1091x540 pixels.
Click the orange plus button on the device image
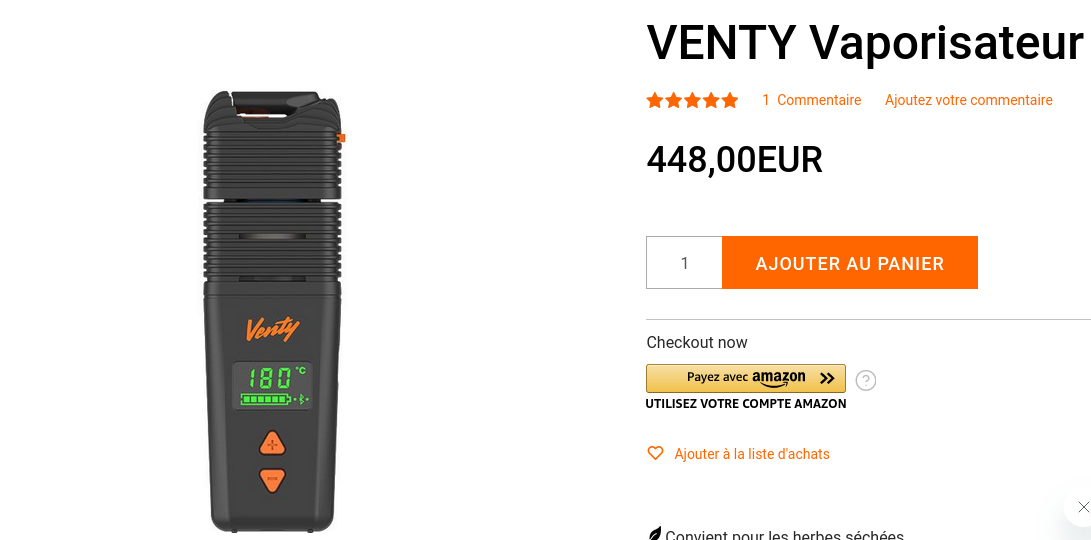[273, 444]
